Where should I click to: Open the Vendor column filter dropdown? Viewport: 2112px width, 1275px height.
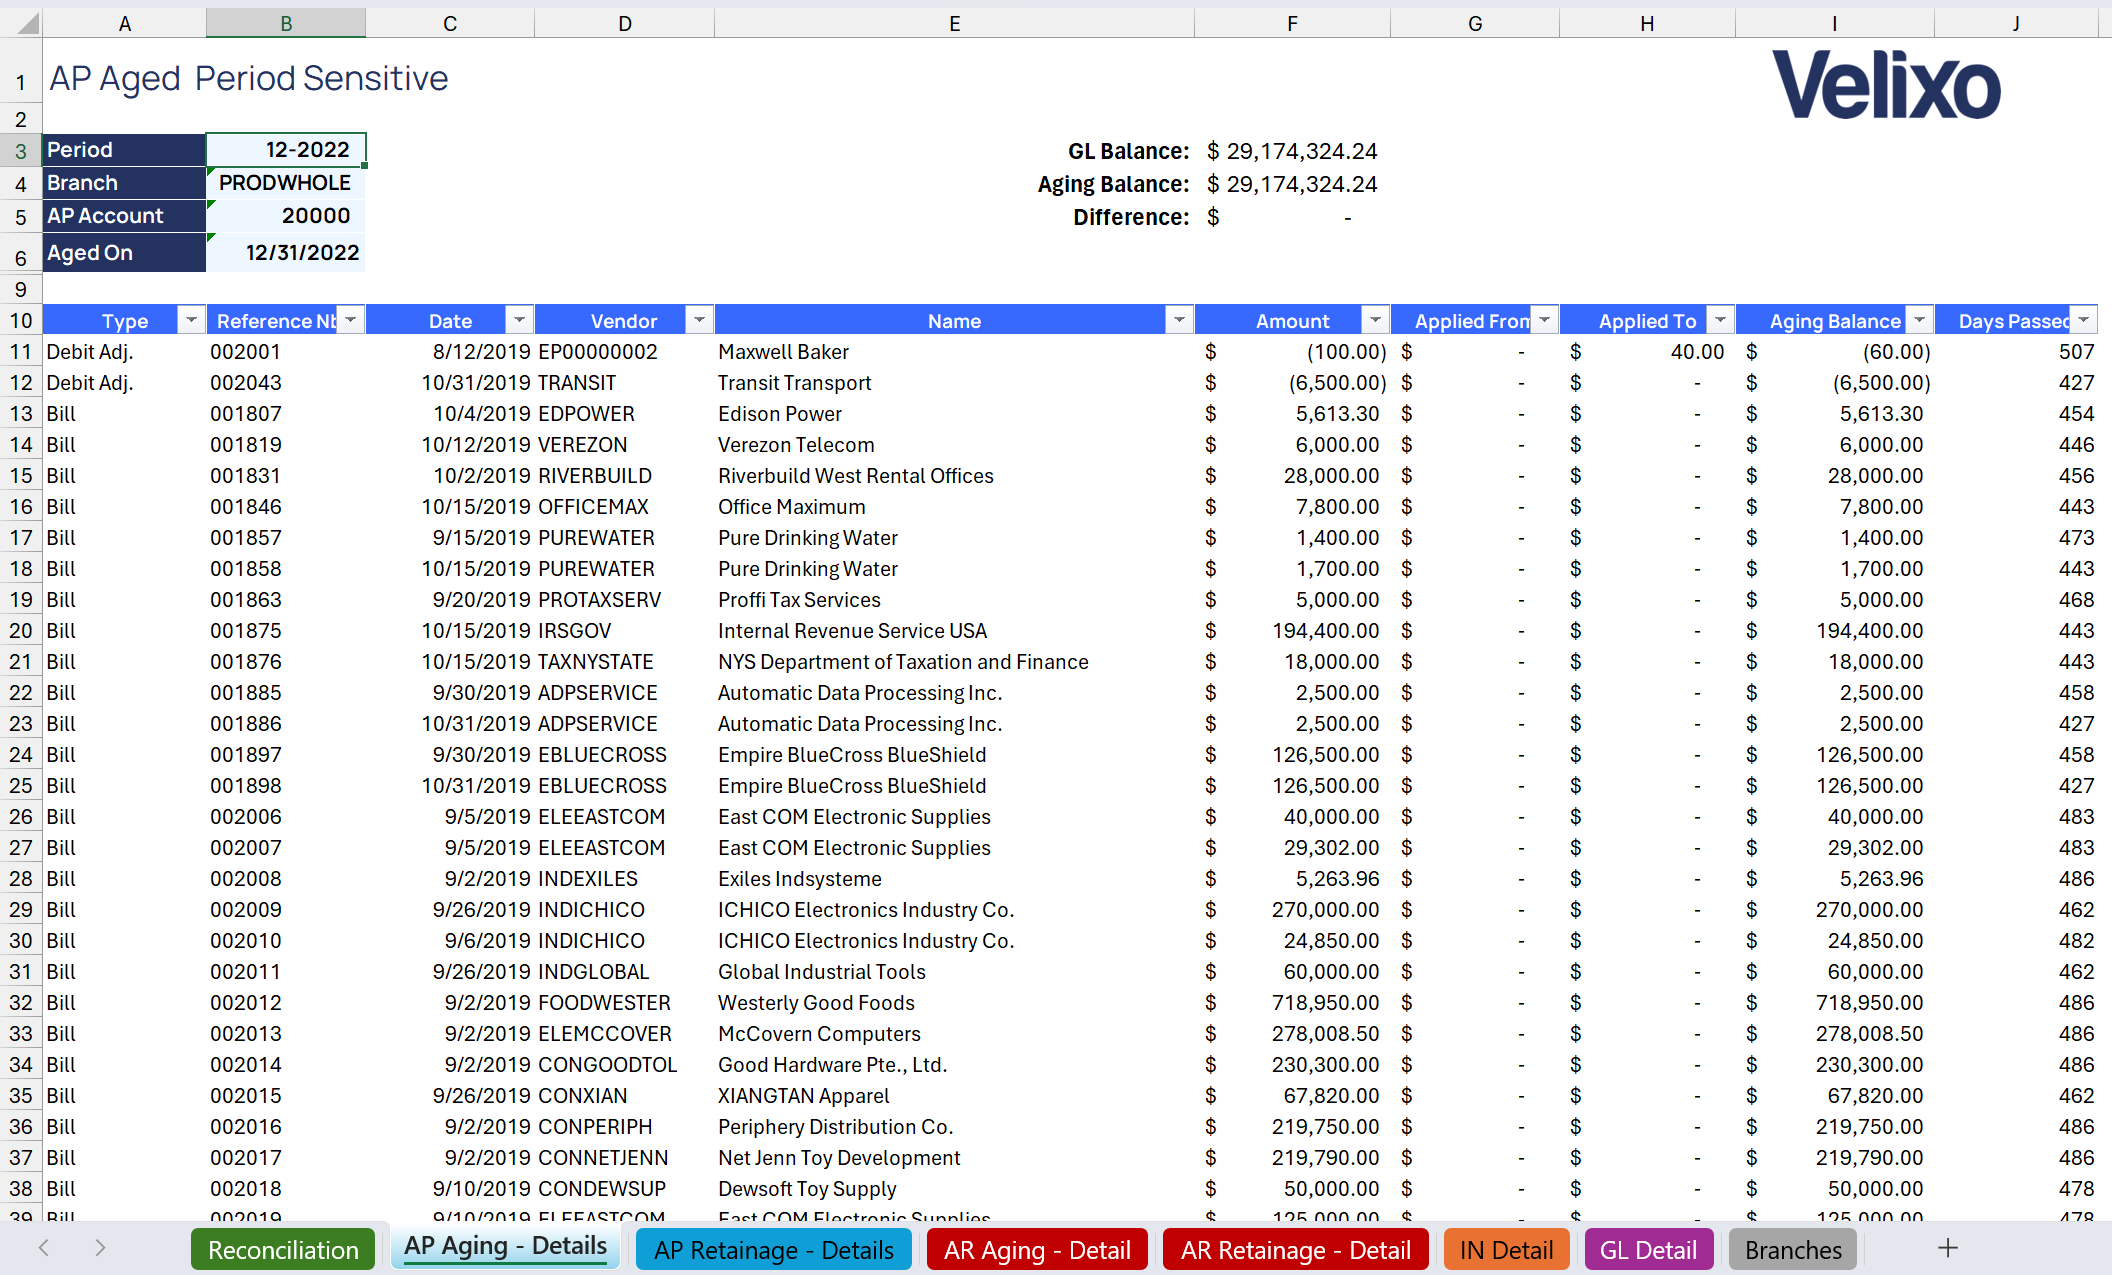point(699,320)
